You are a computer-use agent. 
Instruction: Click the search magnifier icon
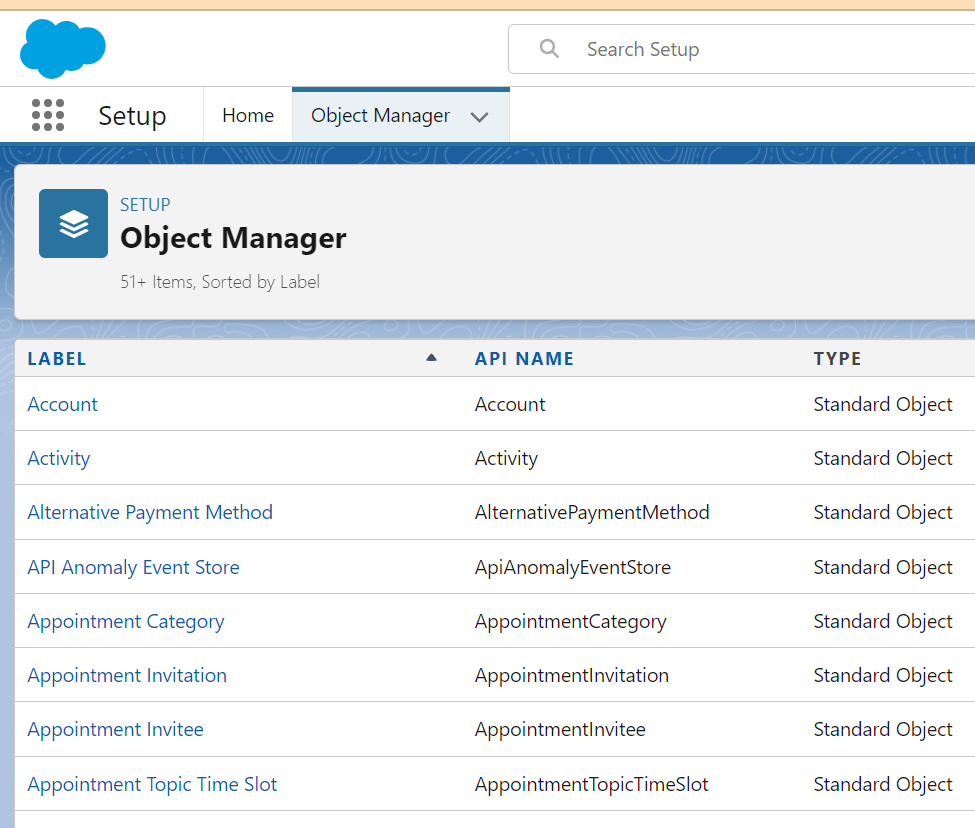tap(549, 48)
